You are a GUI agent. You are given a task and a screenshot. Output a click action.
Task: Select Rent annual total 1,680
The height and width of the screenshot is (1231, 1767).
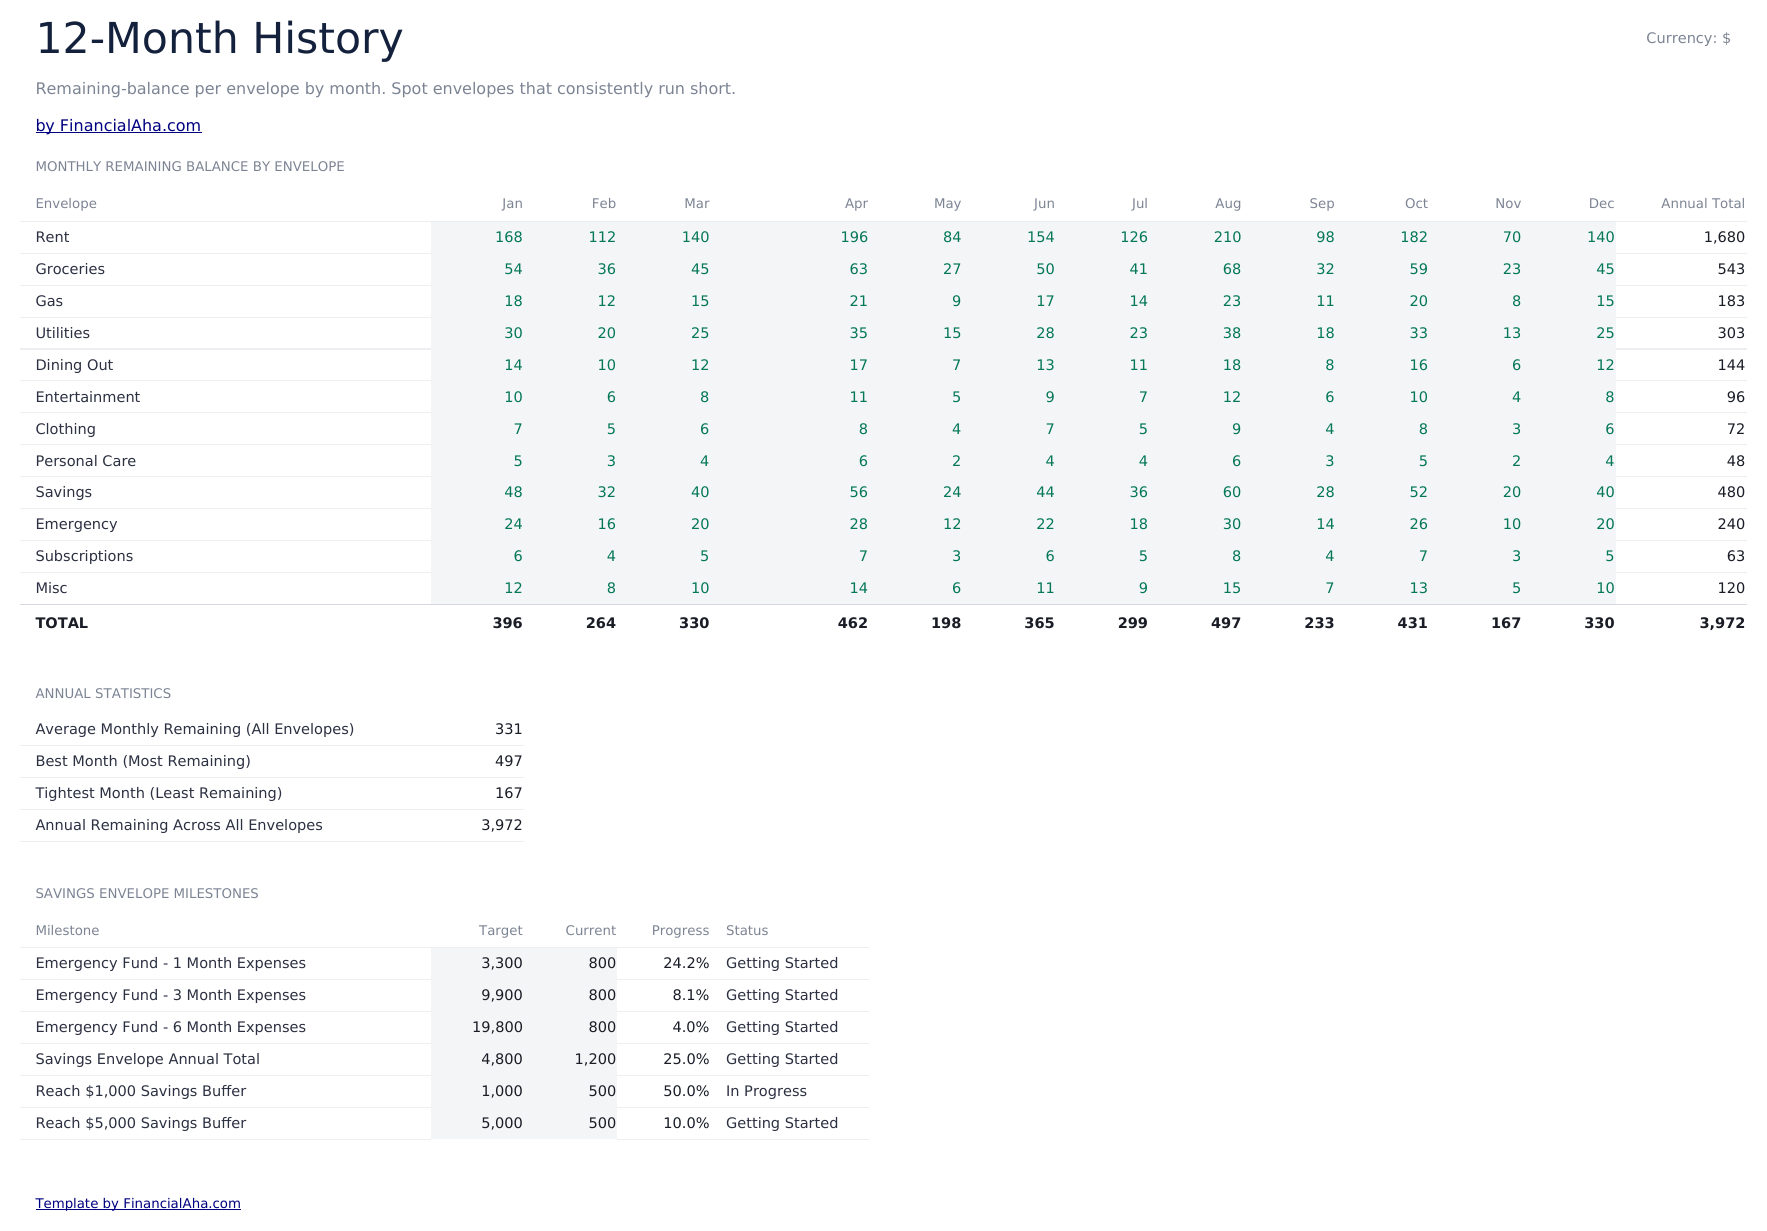[x=1724, y=237]
